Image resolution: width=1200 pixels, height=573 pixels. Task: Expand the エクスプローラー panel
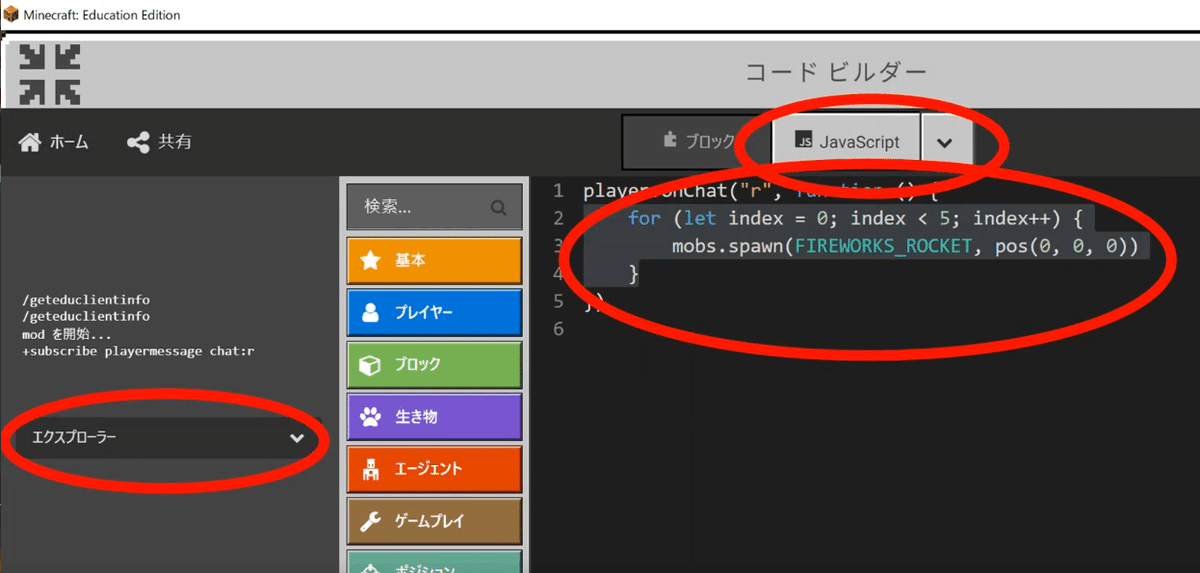pos(166,438)
